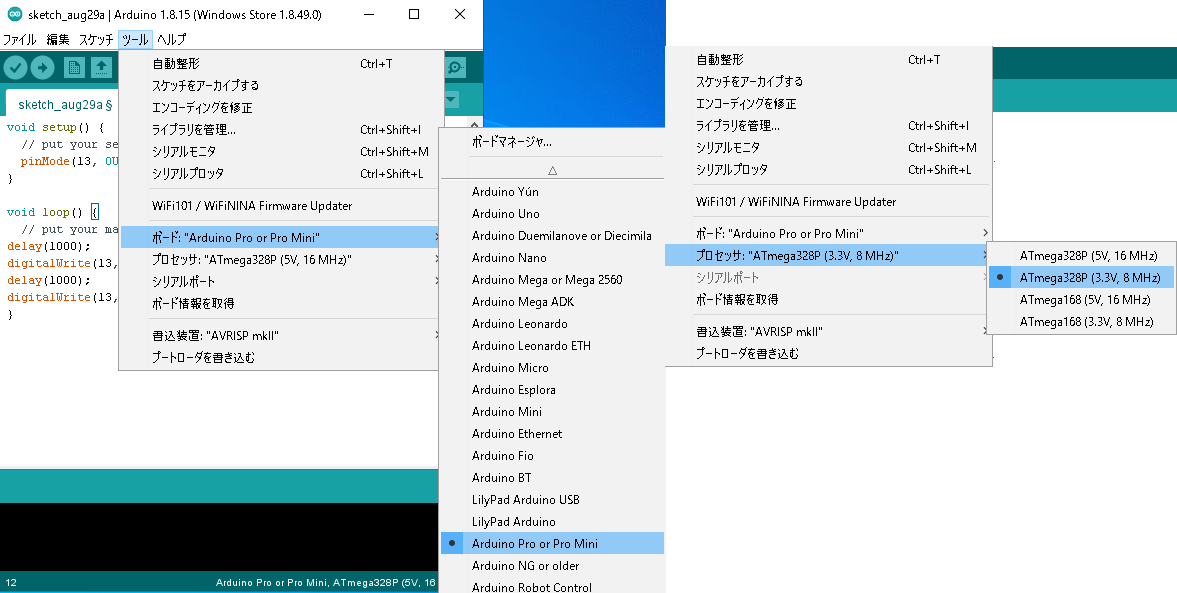Open the ファイル menu

coord(20,40)
